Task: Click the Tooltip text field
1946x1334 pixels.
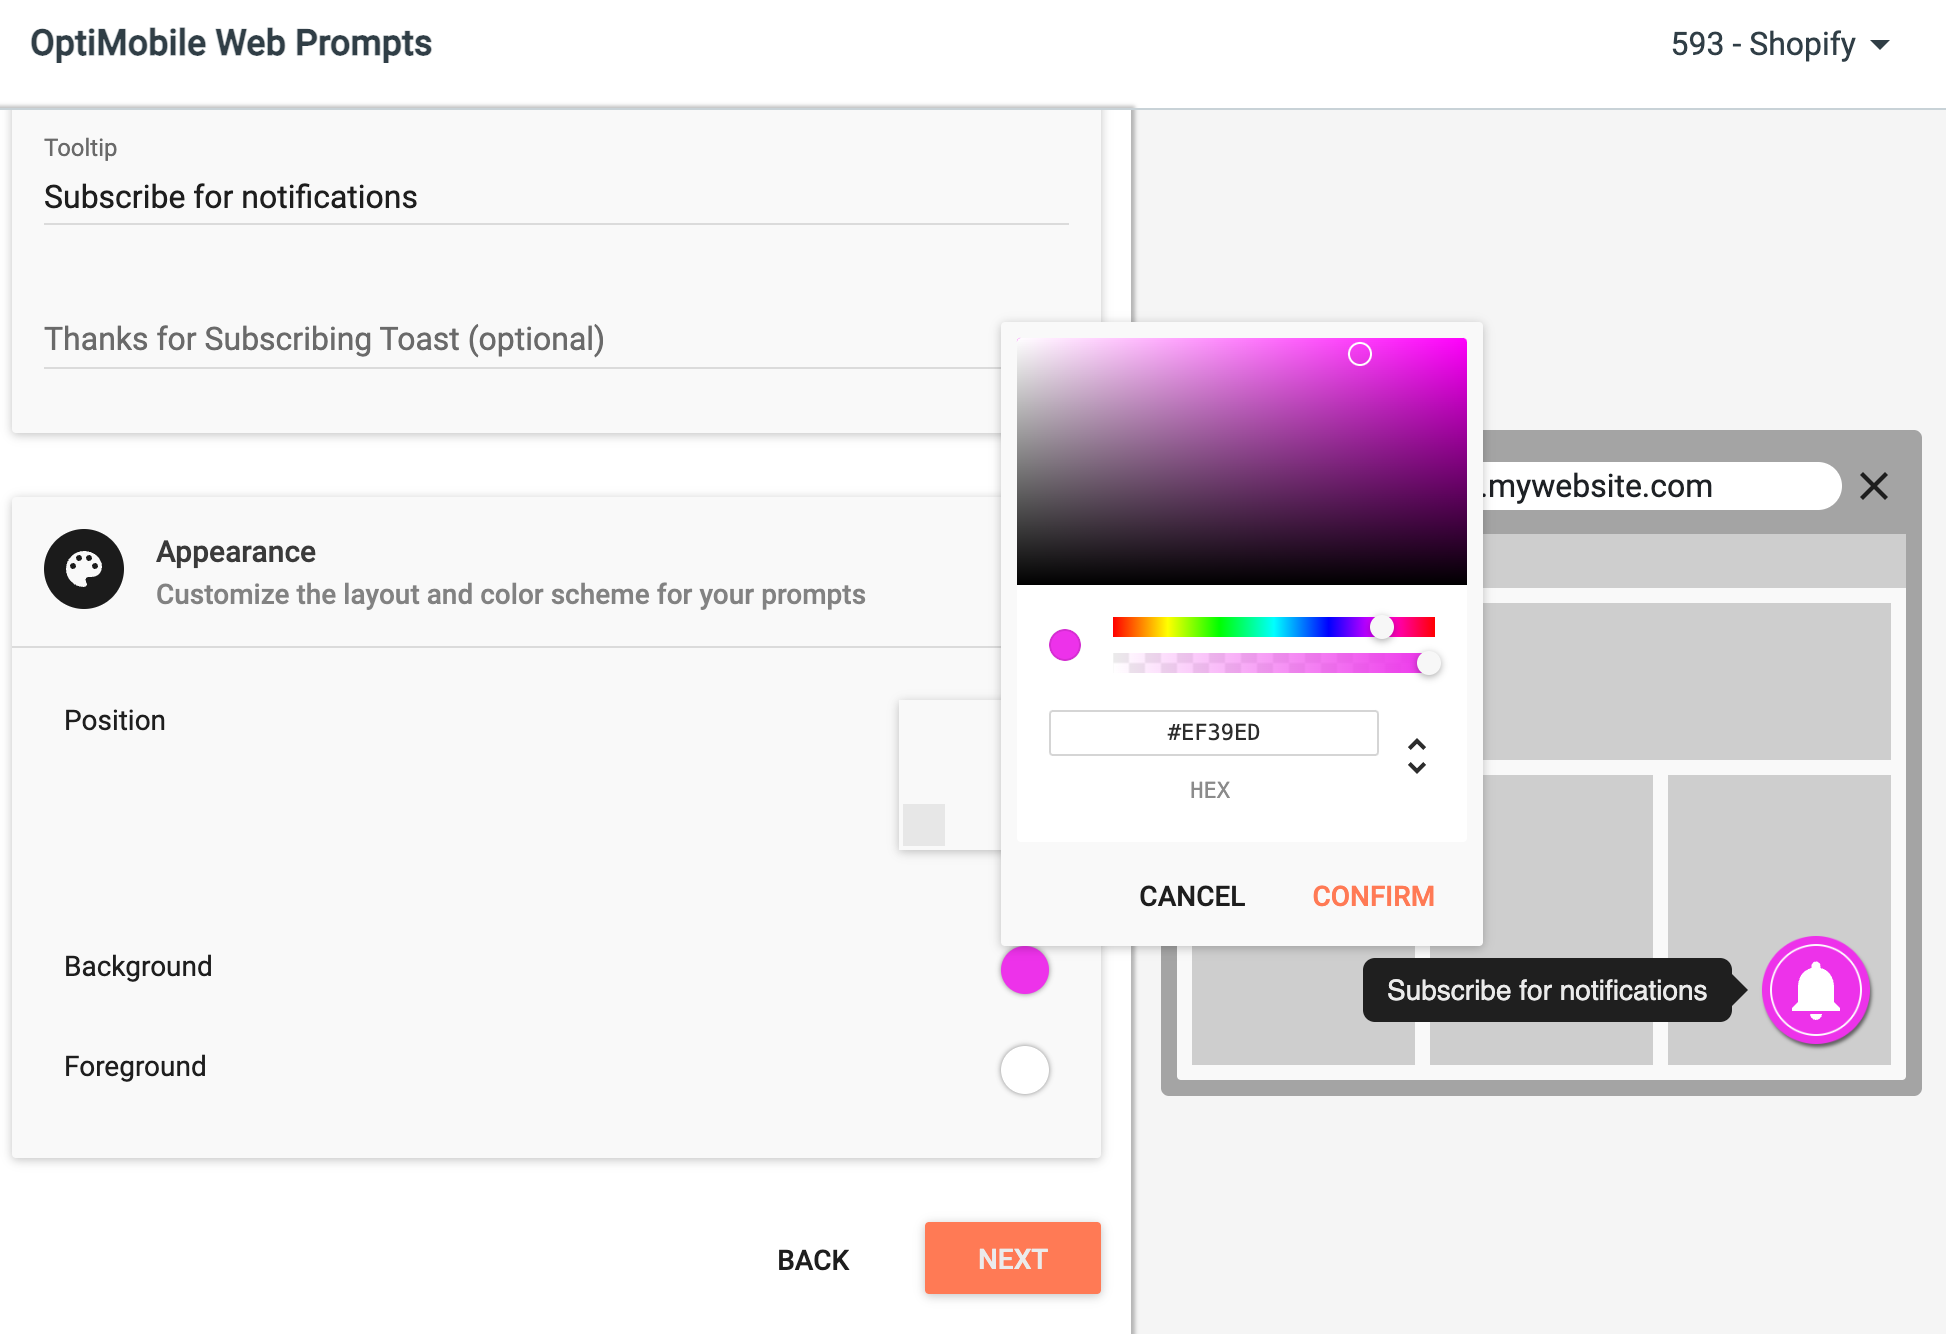Action: coord(556,197)
